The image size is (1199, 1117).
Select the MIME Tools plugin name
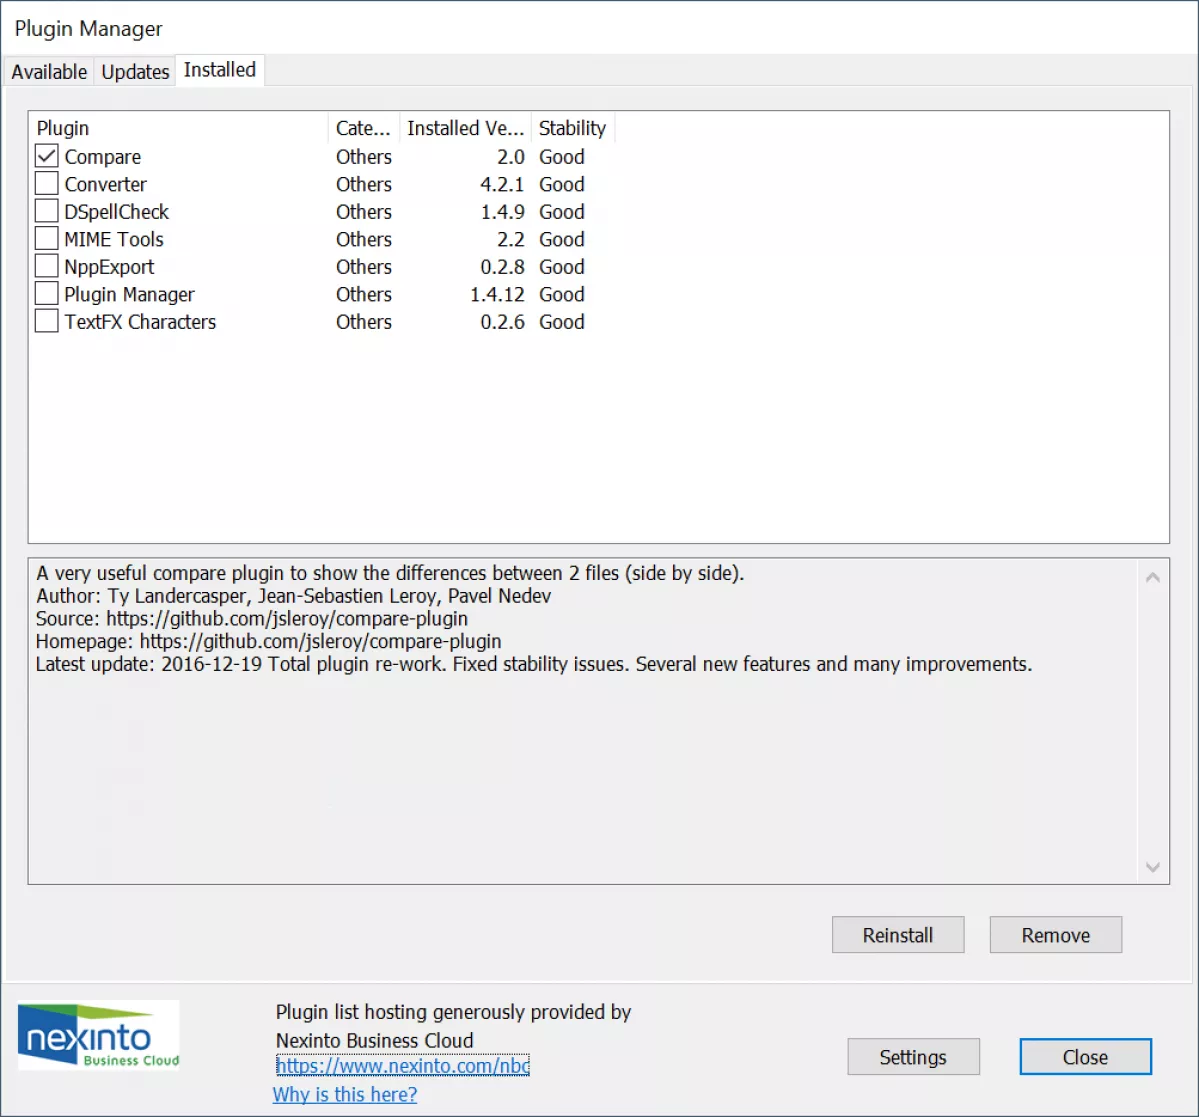(x=114, y=239)
